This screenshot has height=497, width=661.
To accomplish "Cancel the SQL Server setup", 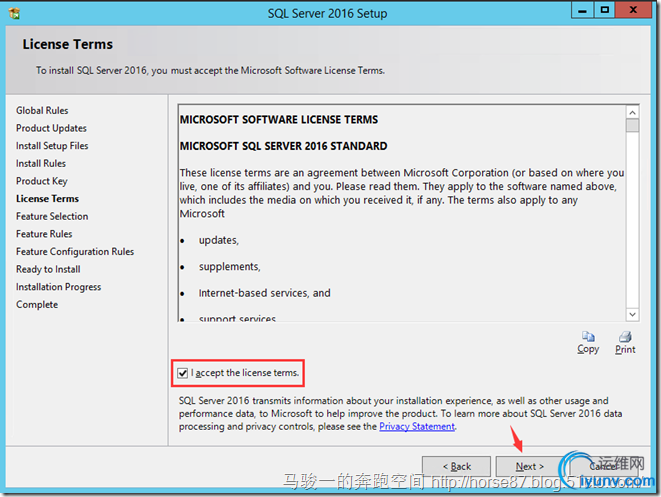I will (603, 466).
